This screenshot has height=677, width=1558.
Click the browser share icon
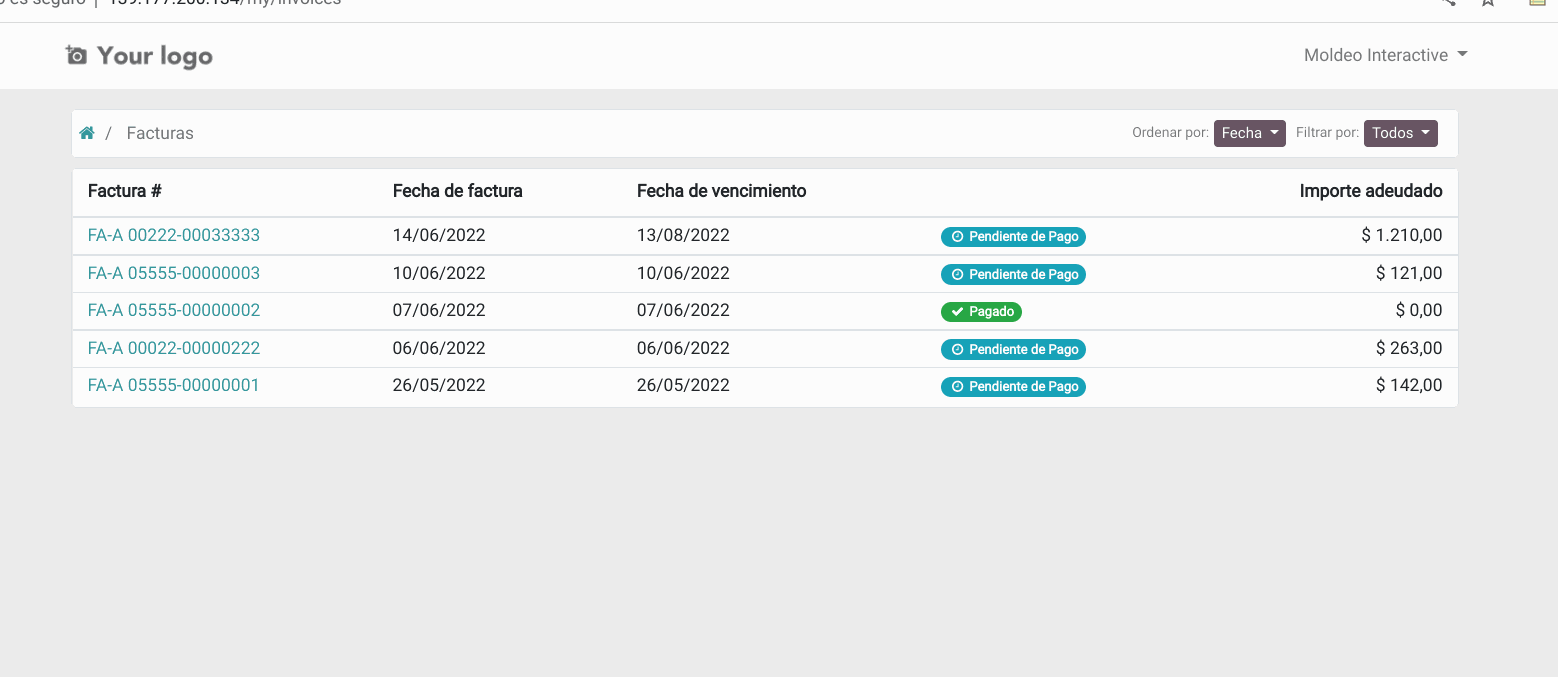click(x=1447, y=4)
